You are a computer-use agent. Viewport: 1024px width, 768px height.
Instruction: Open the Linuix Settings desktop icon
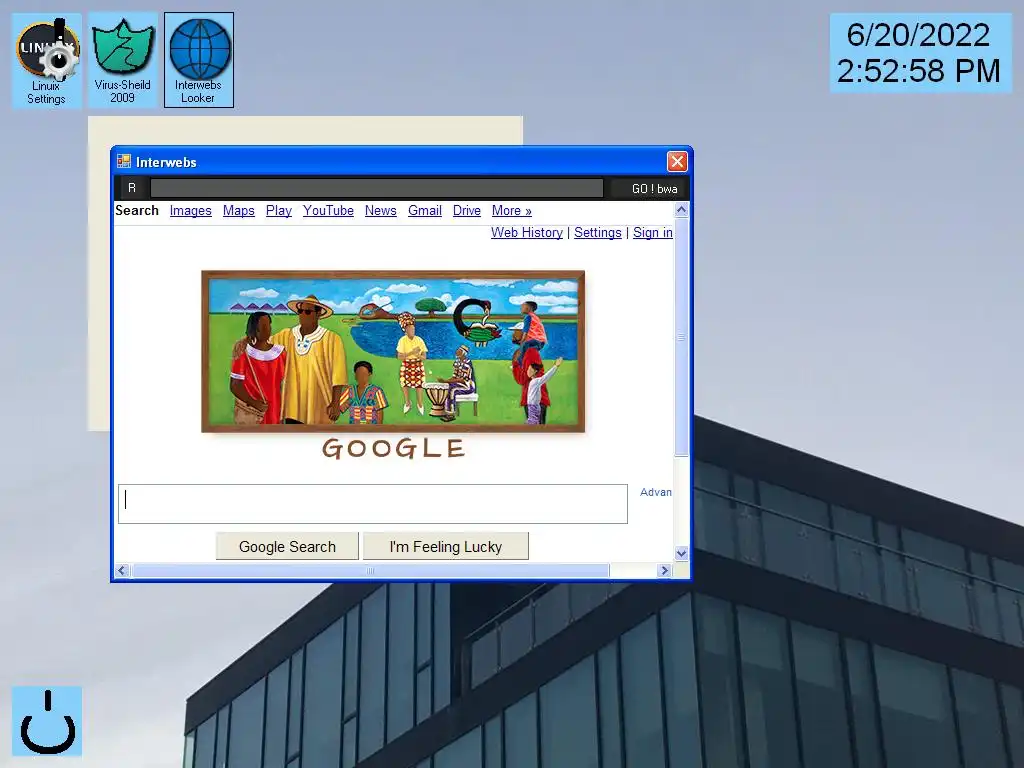point(47,60)
